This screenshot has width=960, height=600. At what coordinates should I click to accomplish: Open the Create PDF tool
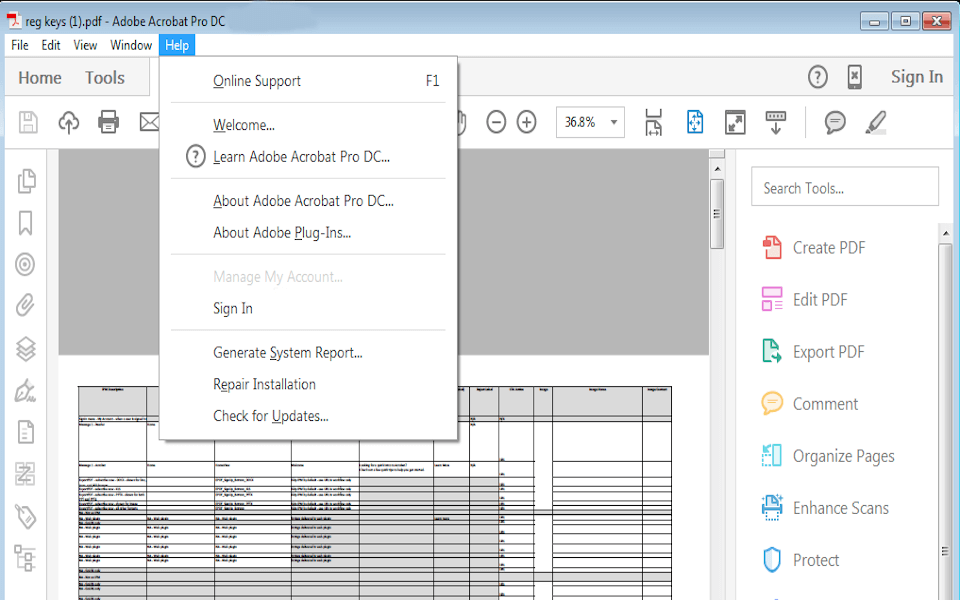pos(814,247)
